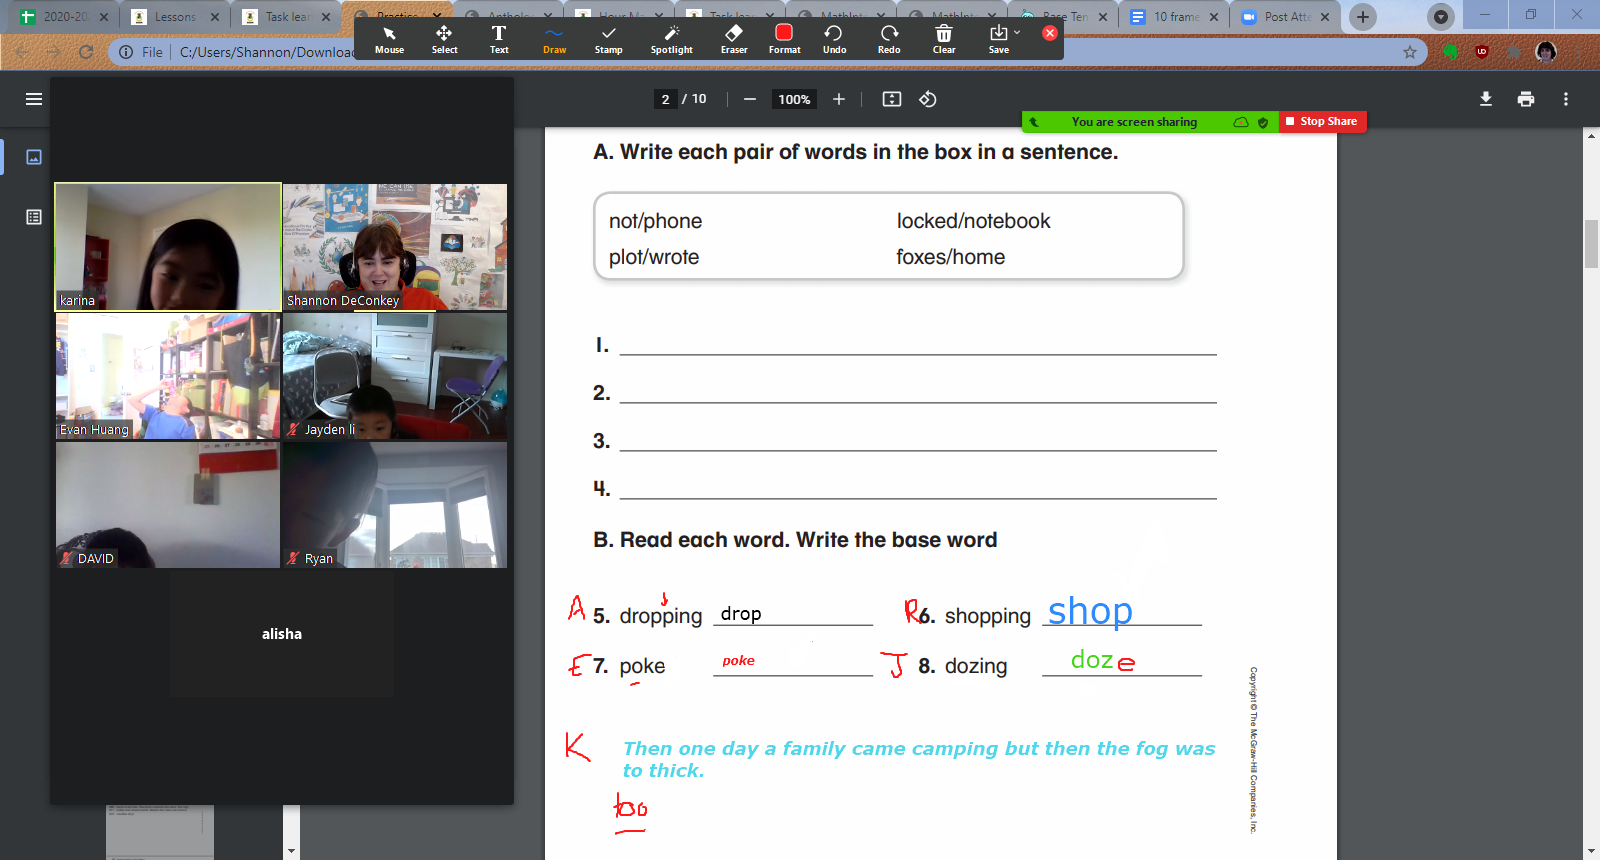1600x860 pixels.
Task: Bookmark this page with star icon
Action: (1410, 52)
